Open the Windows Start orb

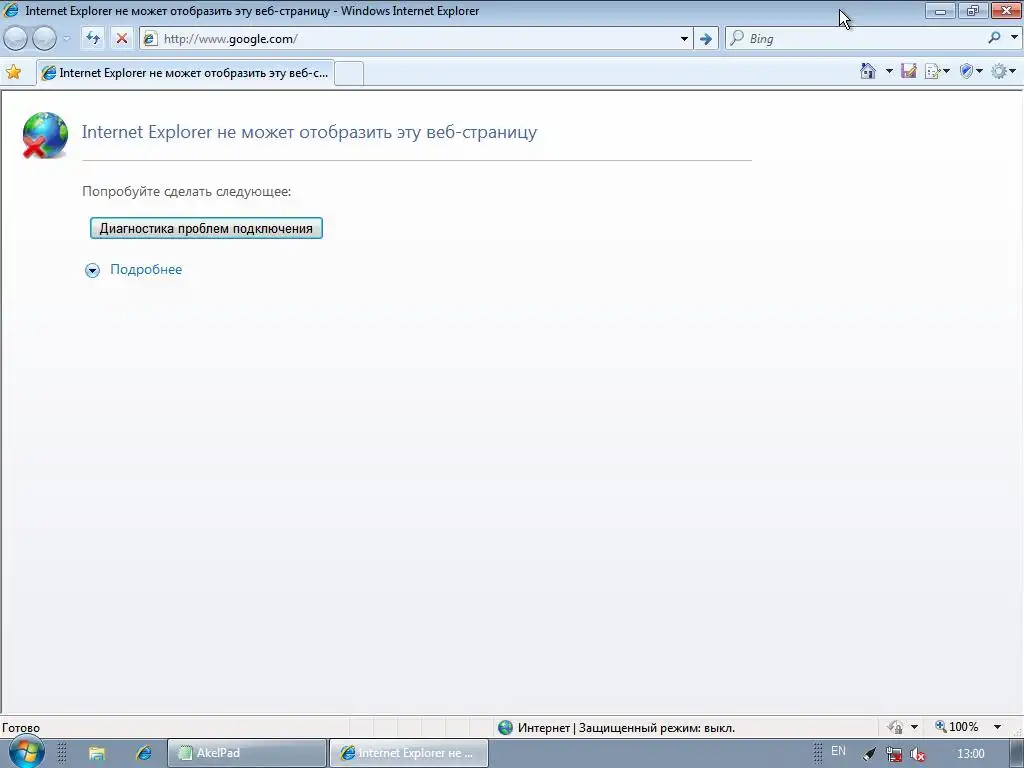pyautogui.click(x=26, y=752)
